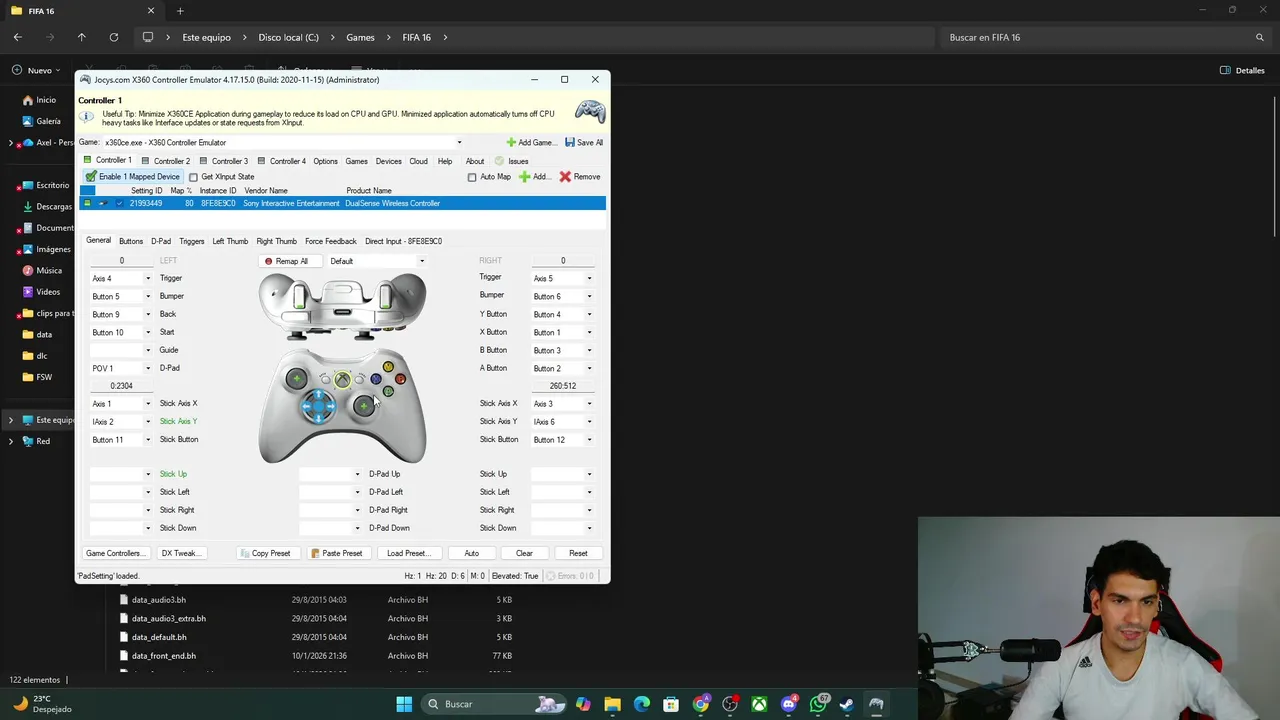Screen dimensions: 1280x720
Task: Click the blue X button on controller image
Action: pos(376,379)
